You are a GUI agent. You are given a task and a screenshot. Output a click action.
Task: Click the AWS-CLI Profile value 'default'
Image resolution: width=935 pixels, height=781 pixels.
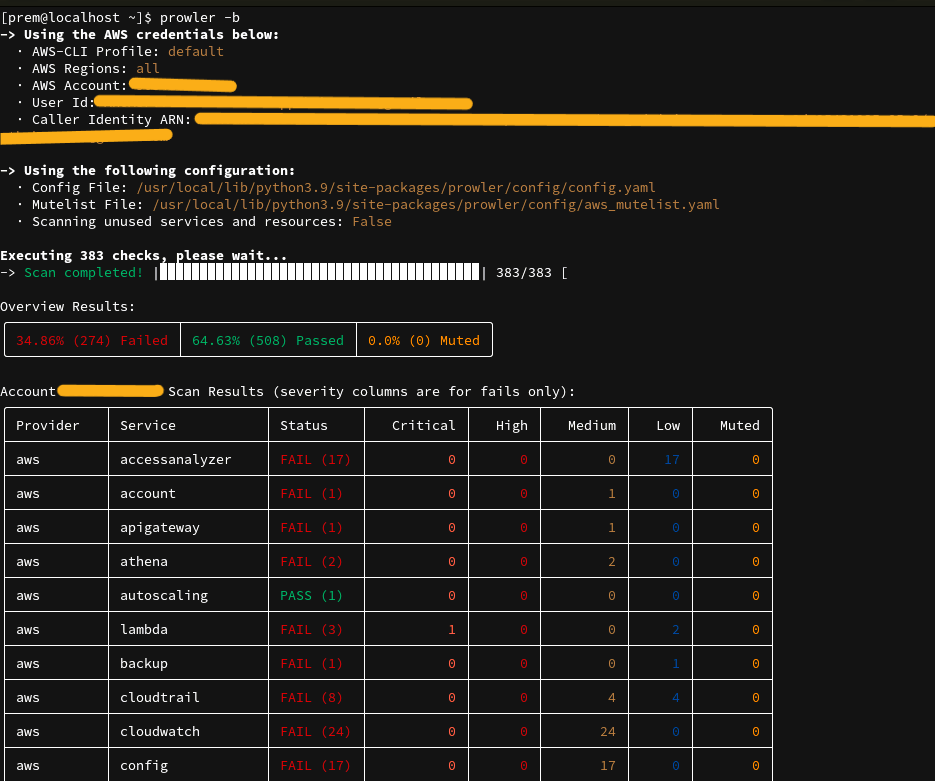pyautogui.click(x=196, y=51)
